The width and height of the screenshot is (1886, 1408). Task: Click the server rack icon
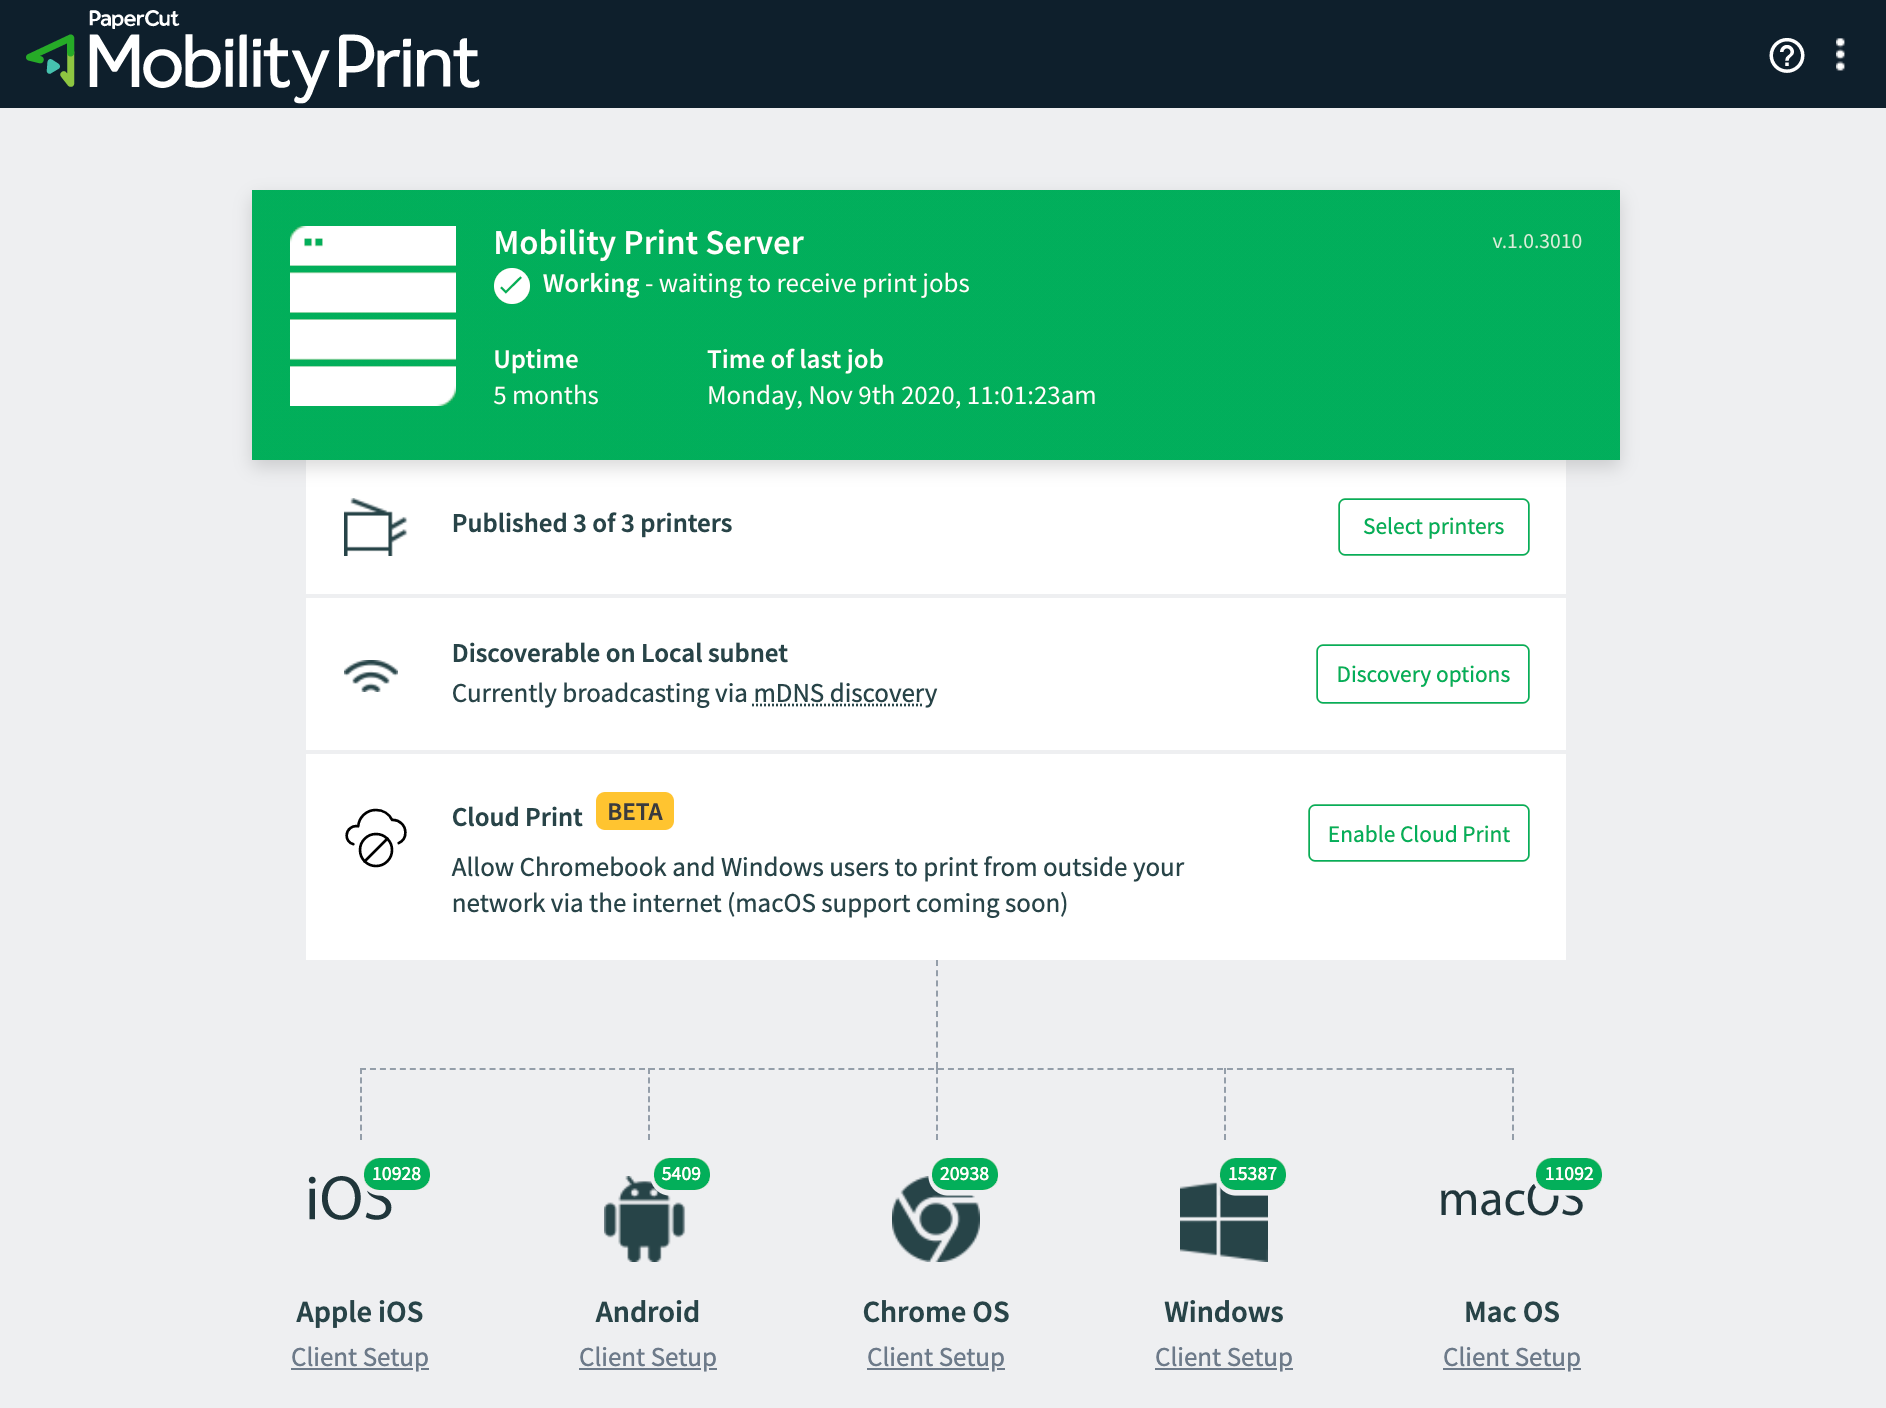[x=373, y=316]
